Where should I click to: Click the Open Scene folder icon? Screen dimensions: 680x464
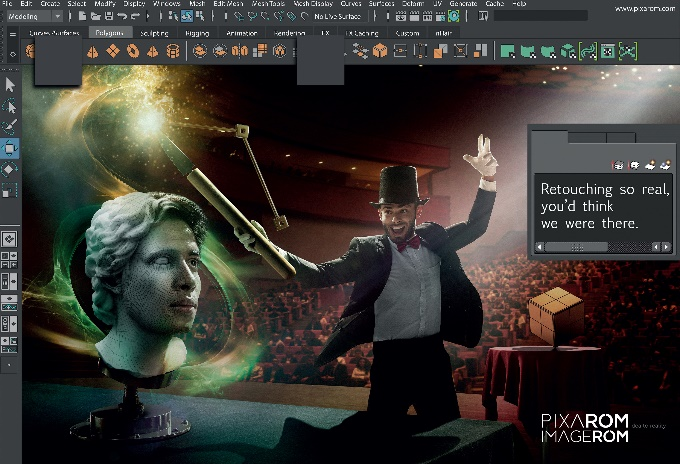(x=95, y=16)
